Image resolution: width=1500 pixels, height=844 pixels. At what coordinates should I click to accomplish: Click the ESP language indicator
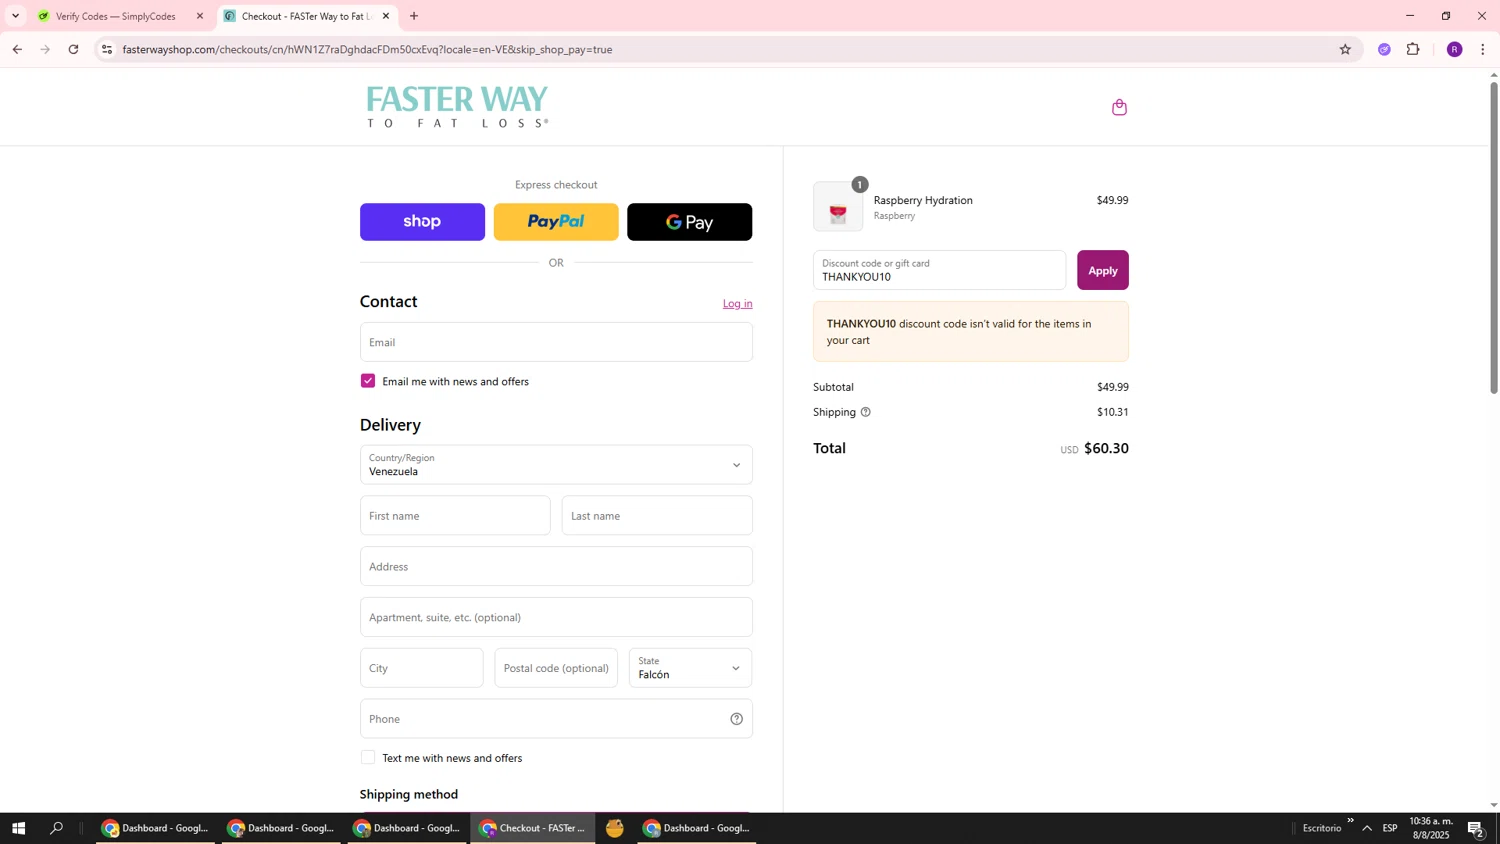tap(1390, 828)
